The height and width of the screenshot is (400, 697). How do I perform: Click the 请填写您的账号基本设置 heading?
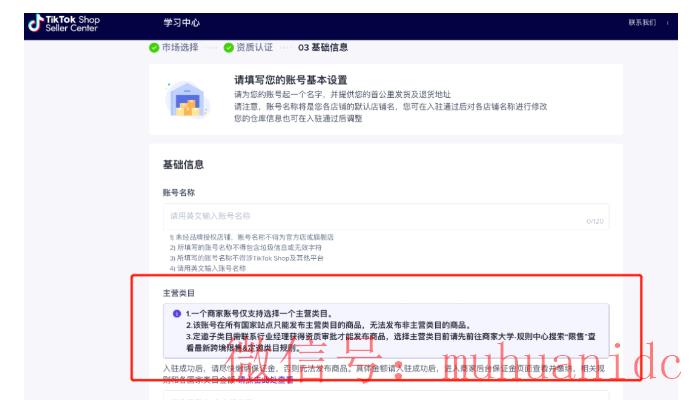click(290, 79)
